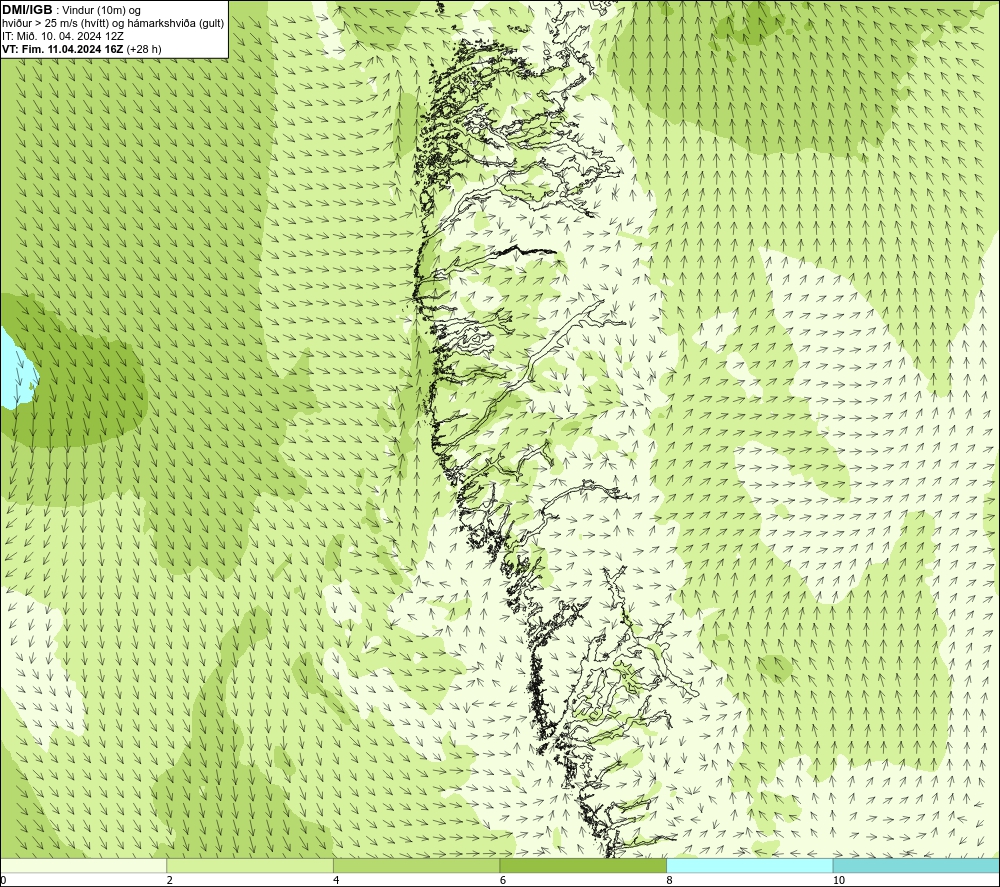Click the legend scale label '4'
The width and height of the screenshot is (1000, 887).
coord(336,880)
